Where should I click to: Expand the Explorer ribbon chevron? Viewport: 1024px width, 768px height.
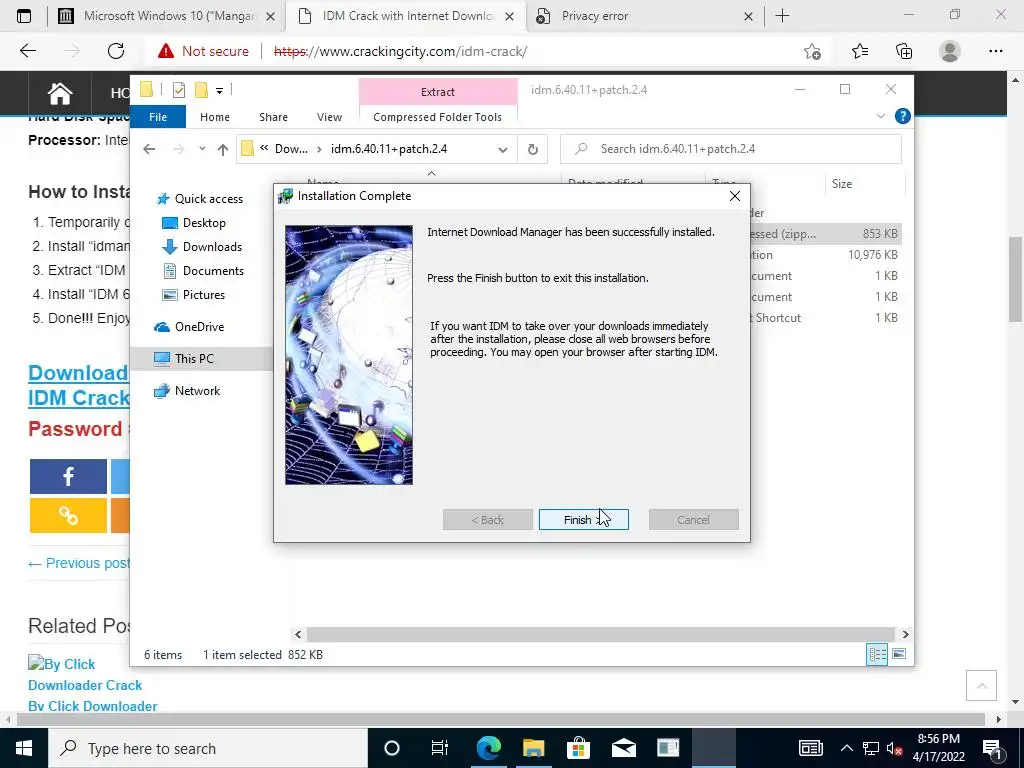(x=880, y=116)
